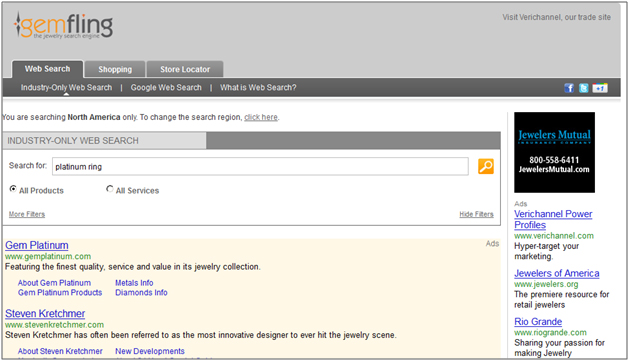The image size is (630, 361).
Task: Open What is Web Search? item
Action: pos(258,87)
